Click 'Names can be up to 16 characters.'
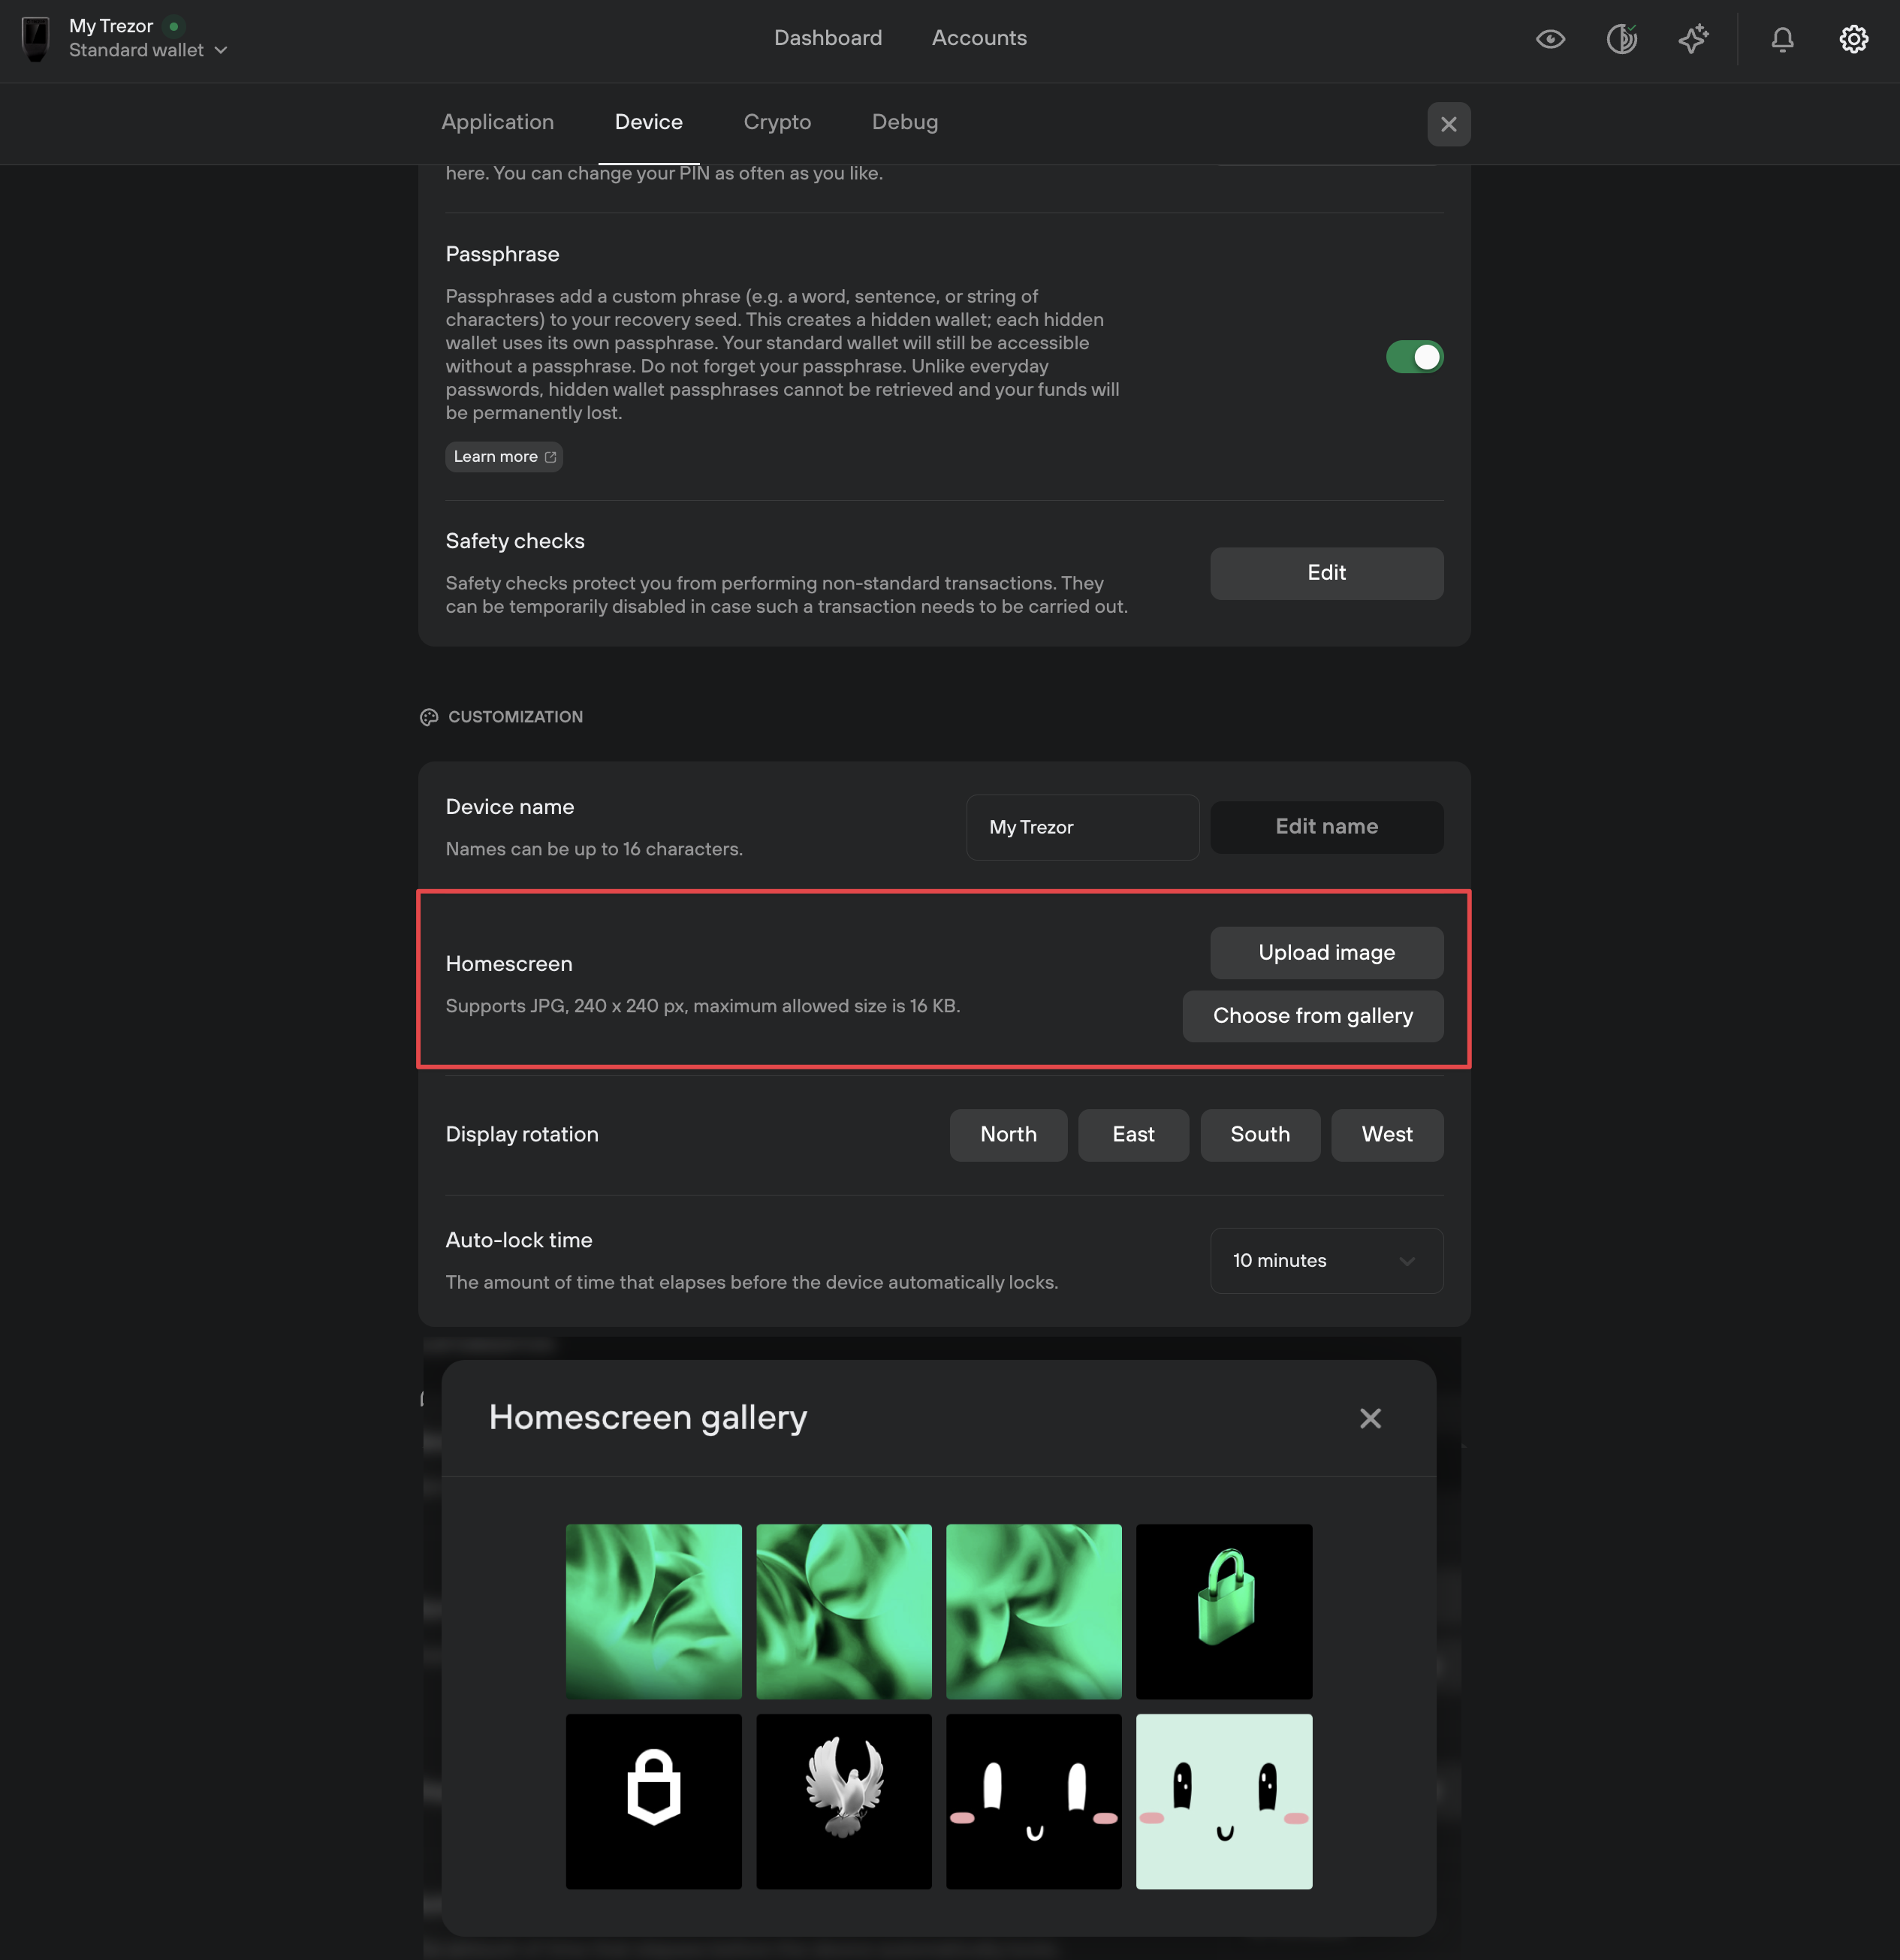The height and width of the screenshot is (1960, 1900). pos(594,849)
